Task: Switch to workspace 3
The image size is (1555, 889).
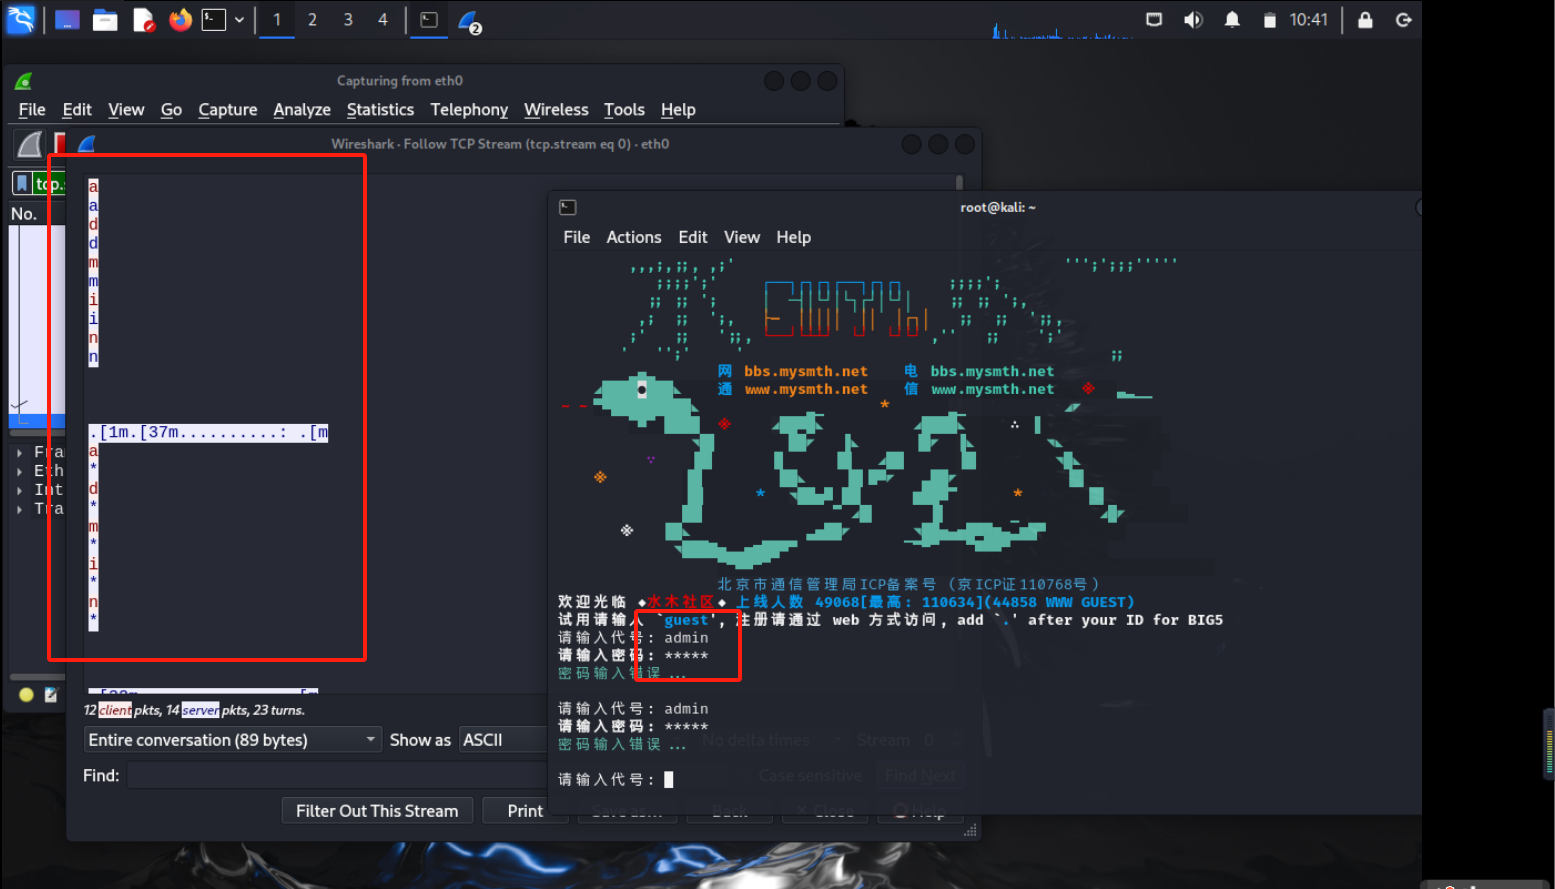Action: (x=348, y=20)
